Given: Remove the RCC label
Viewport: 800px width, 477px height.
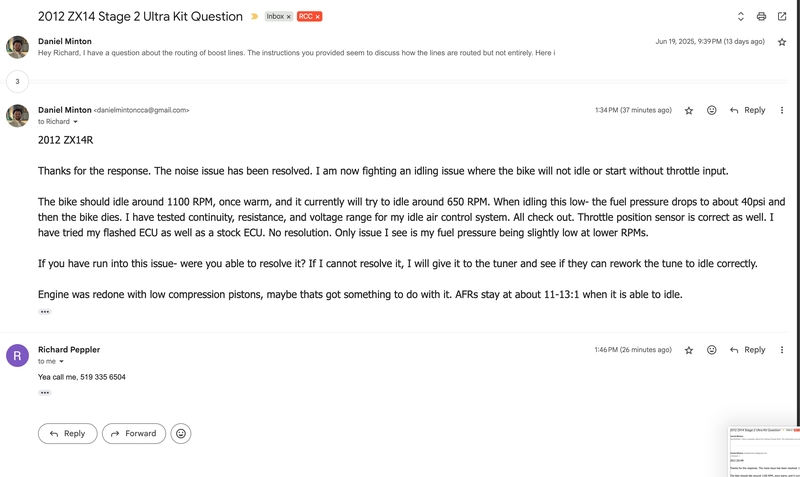Looking at the screenshot, I should (x=317, y=17).
